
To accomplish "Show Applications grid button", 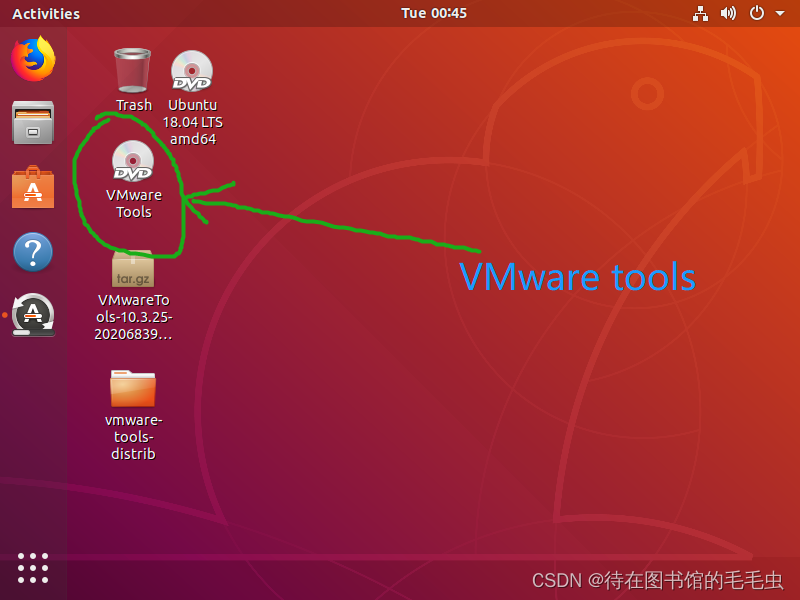I will 33,568.
